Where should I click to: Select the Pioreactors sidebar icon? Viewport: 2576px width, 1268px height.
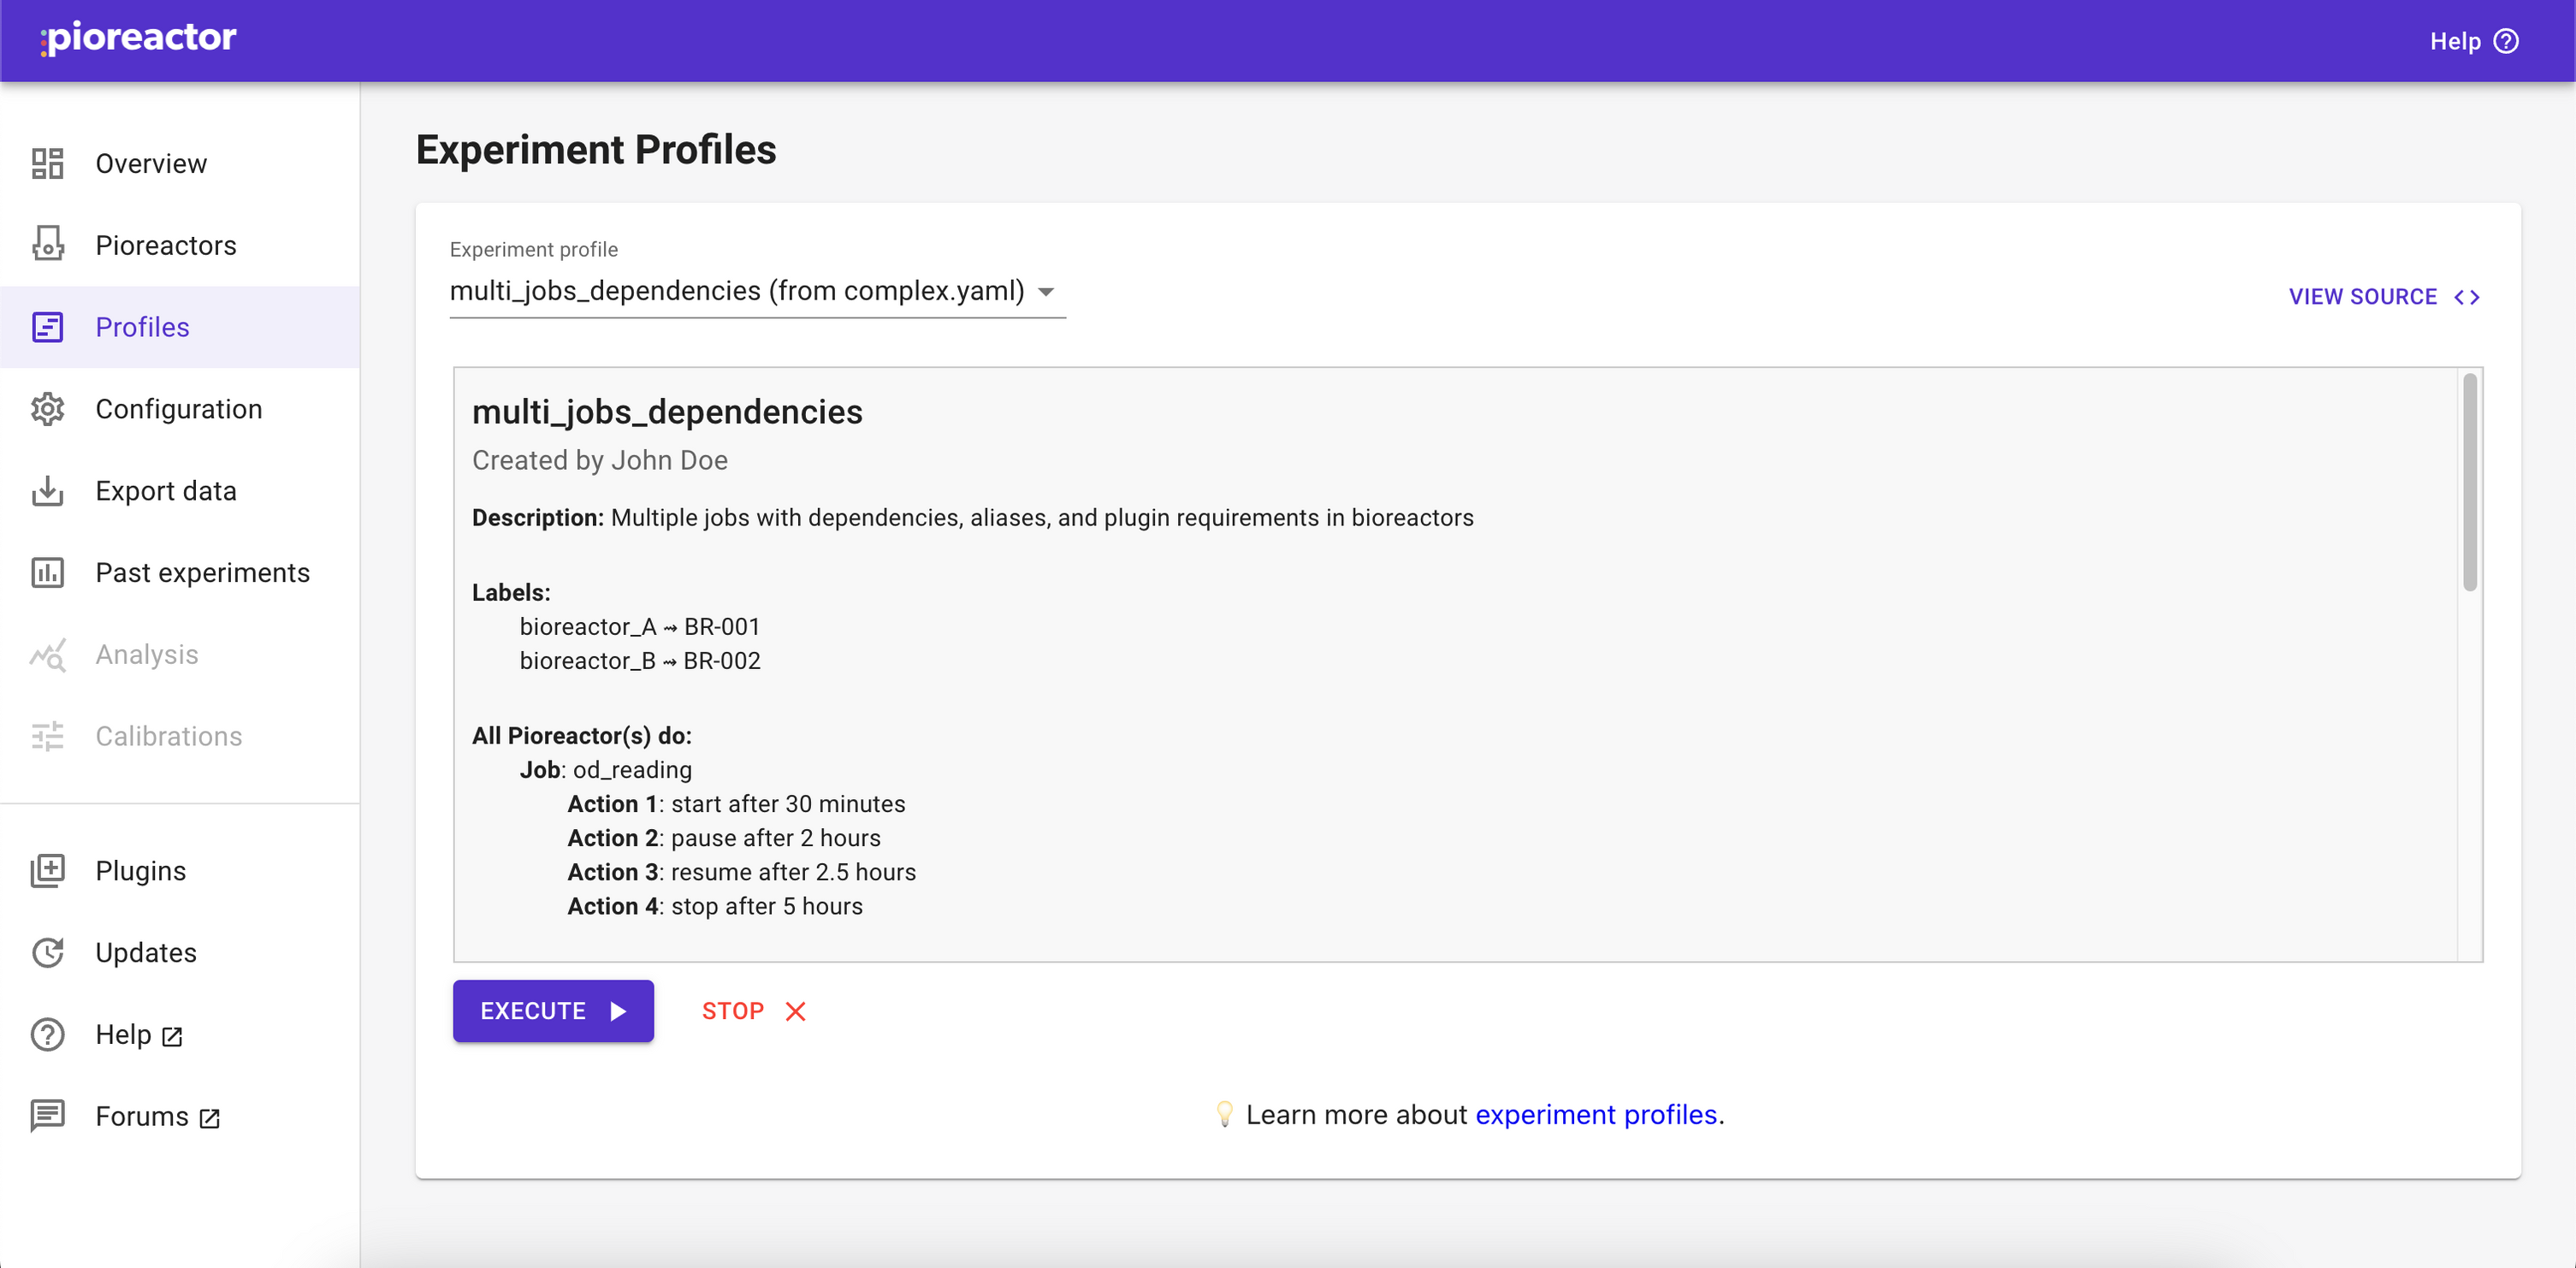(47, 245)
